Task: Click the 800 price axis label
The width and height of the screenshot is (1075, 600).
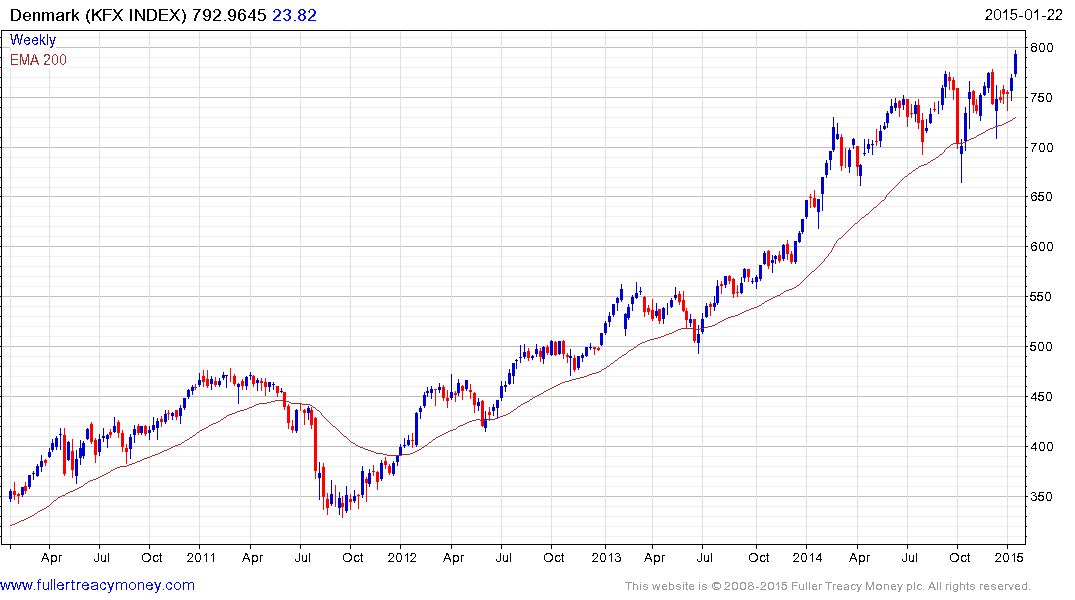Action: (1041, 47)
